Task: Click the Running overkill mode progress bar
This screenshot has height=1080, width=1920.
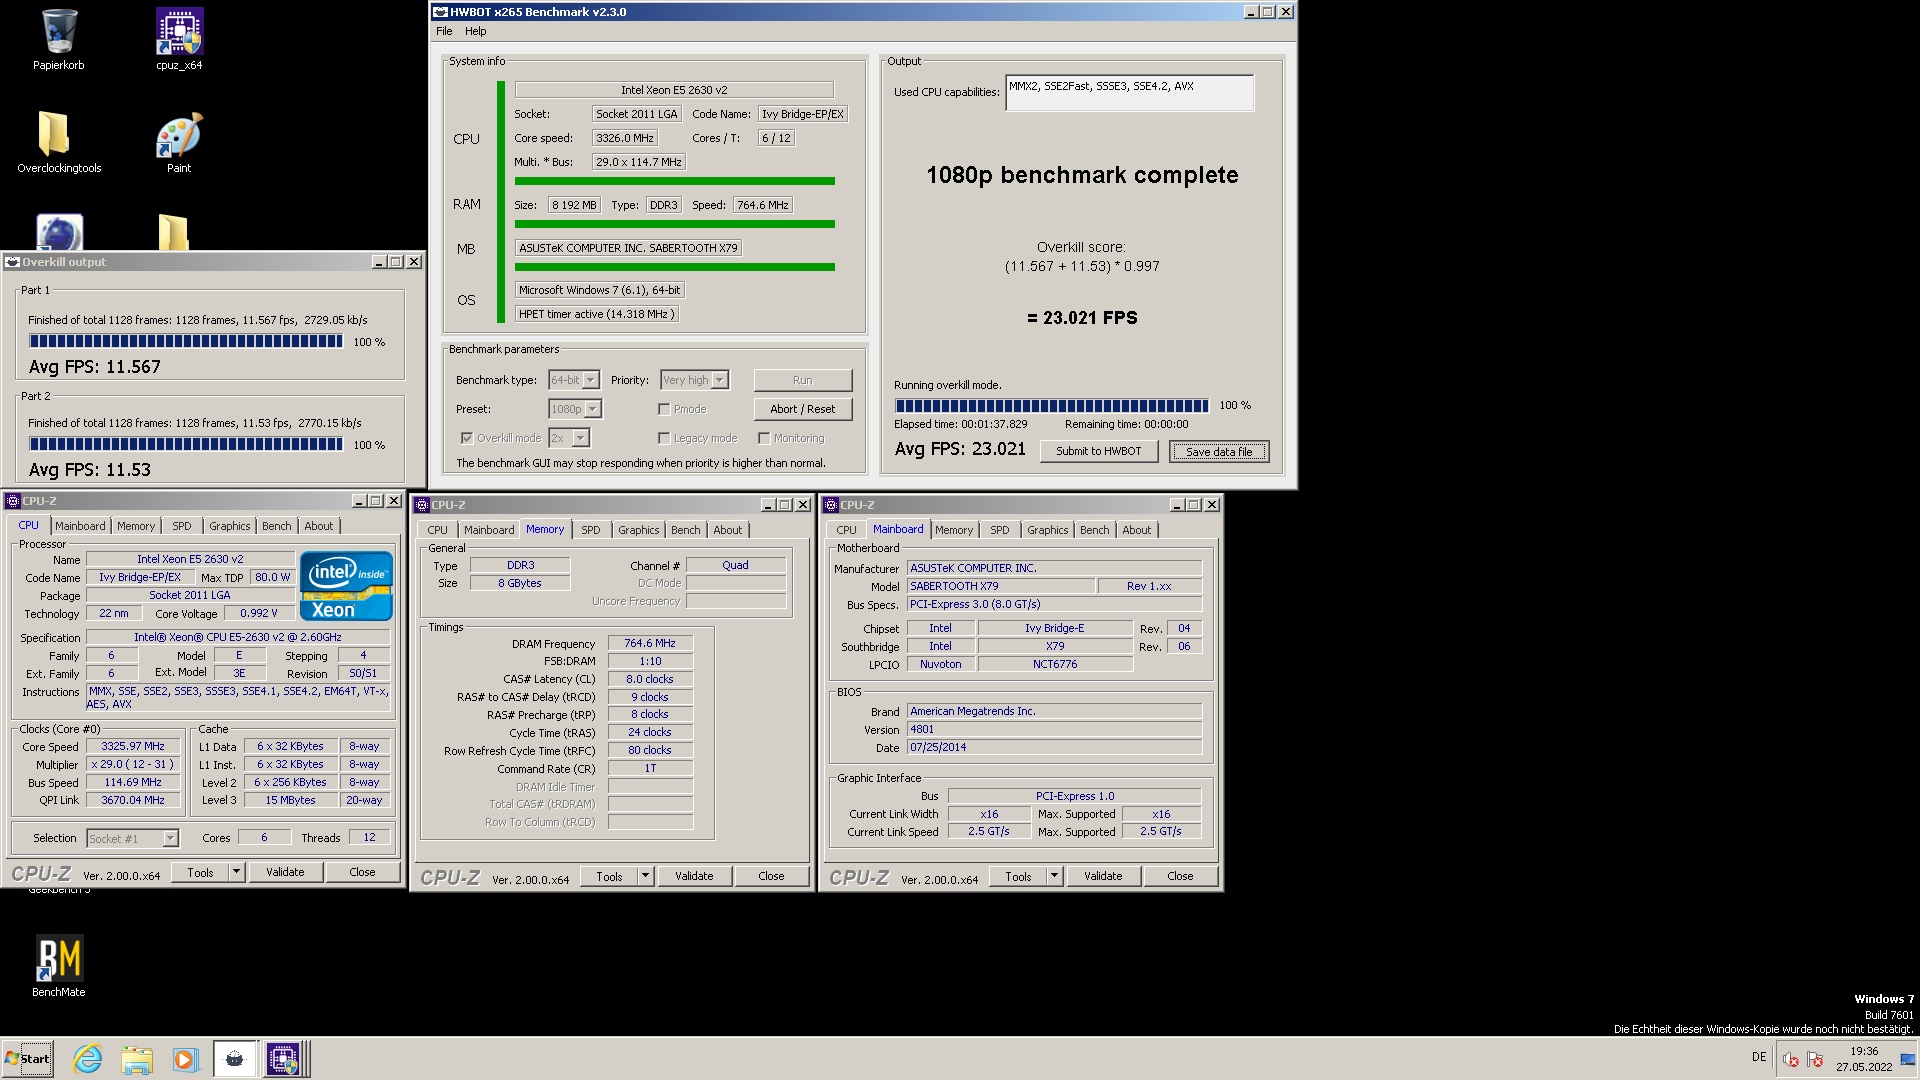Action: click(1052, 406)
